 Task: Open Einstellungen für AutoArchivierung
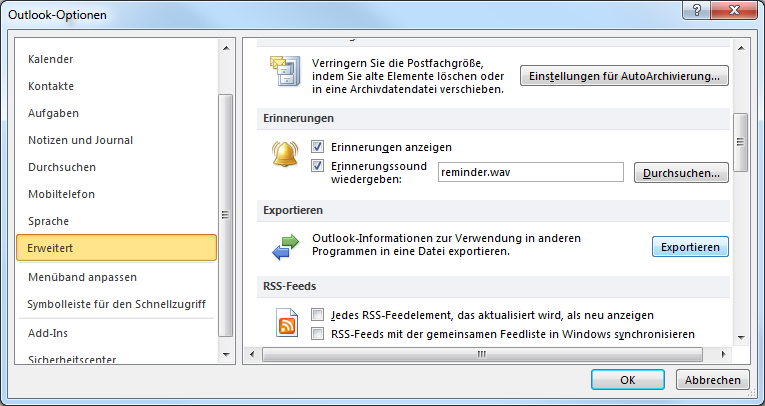tap(624, 76)
